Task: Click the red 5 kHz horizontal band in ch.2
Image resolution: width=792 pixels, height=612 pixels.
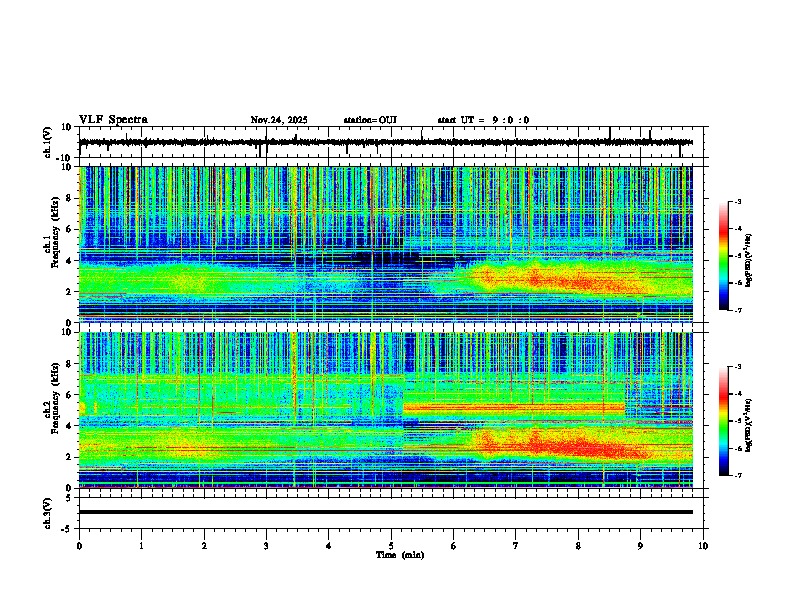Action: [x=514, y=407]
